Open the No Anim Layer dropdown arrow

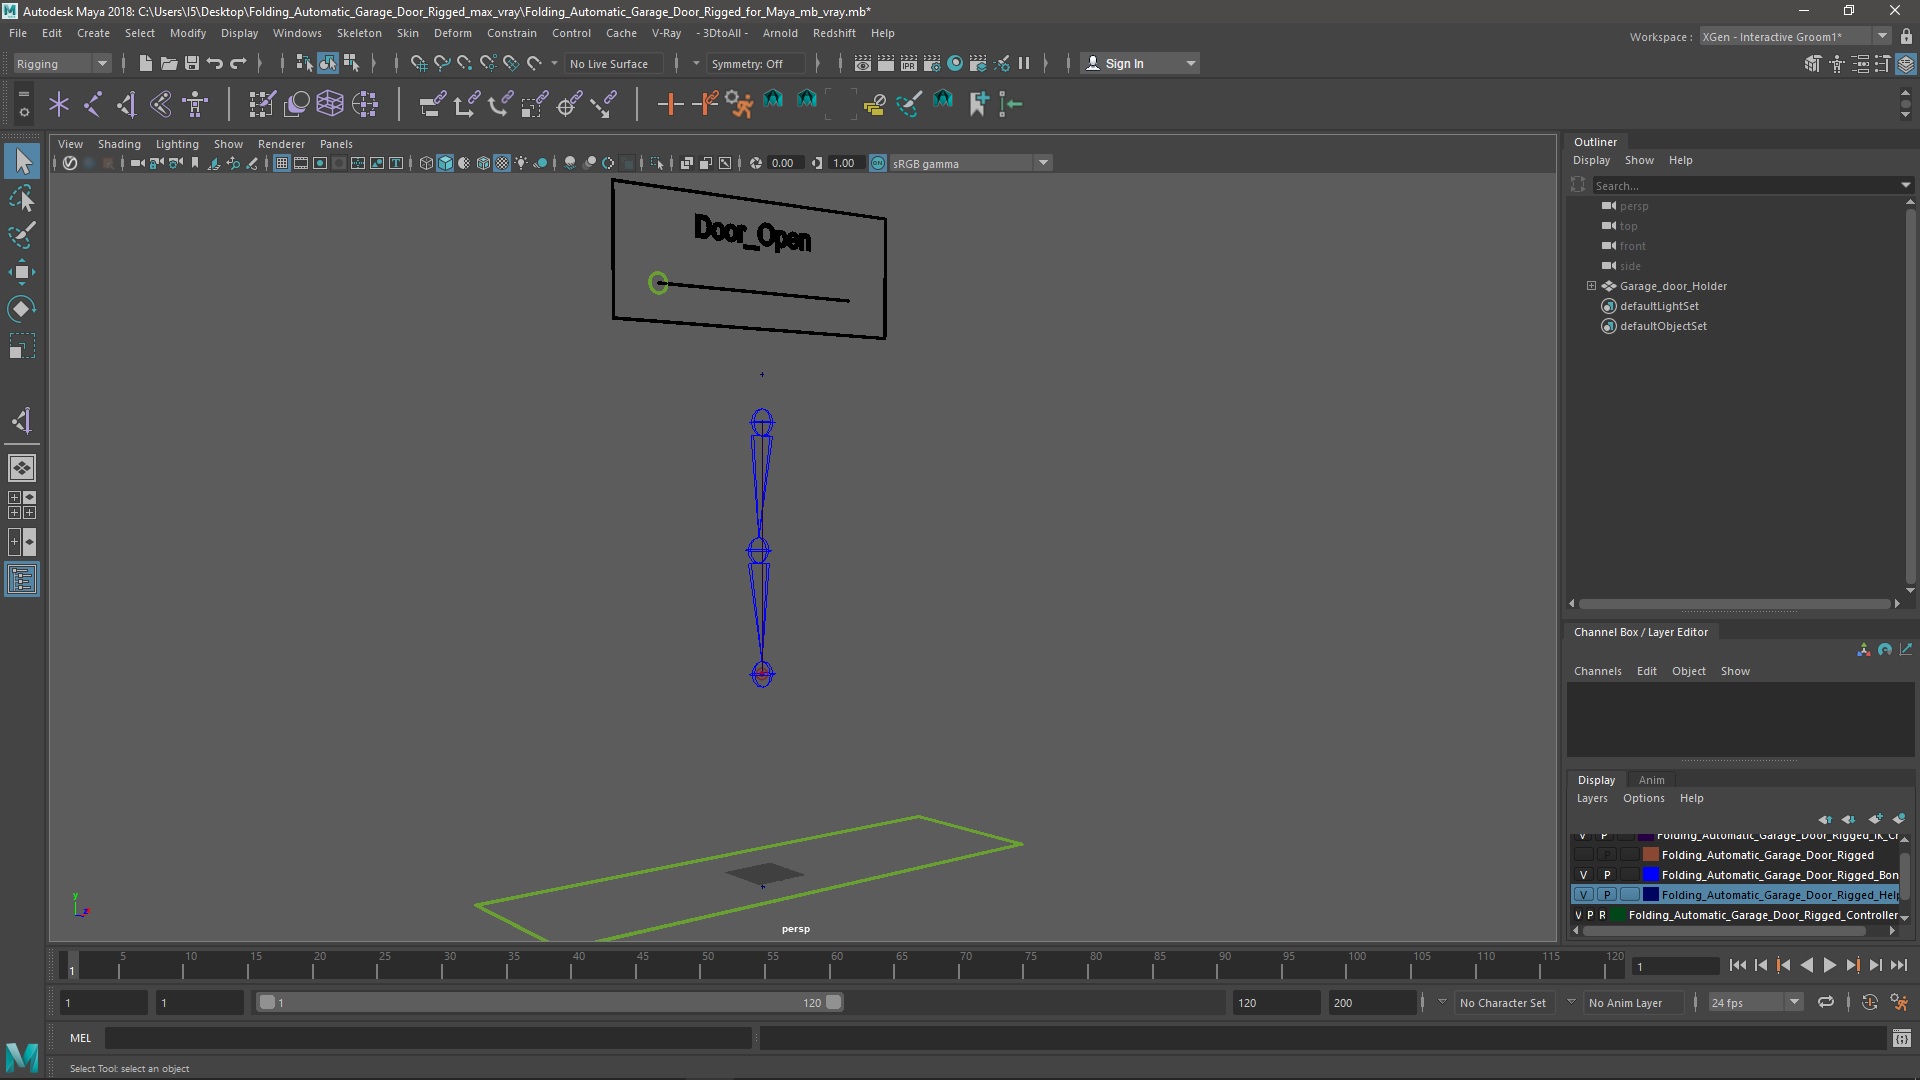click(1571, 1002)
